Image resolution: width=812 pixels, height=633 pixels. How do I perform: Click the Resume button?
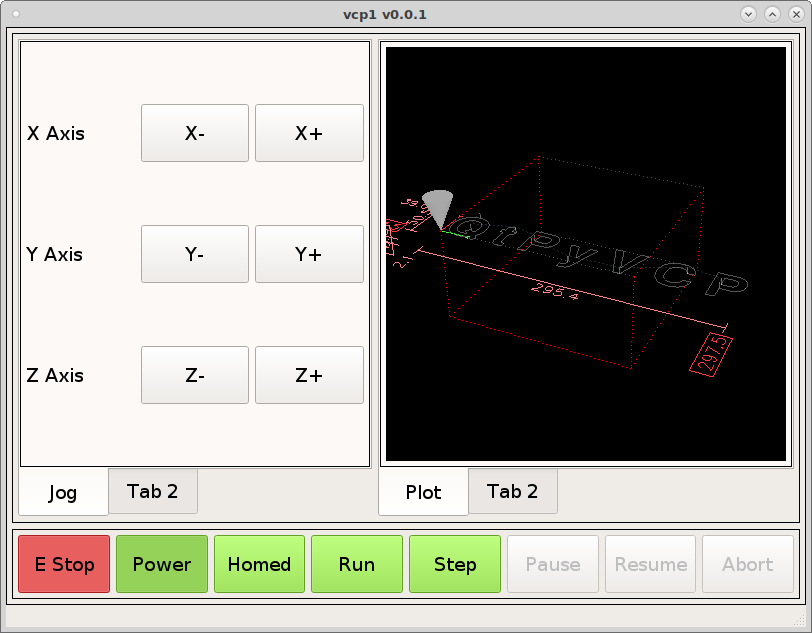click(x=650, y=564)
